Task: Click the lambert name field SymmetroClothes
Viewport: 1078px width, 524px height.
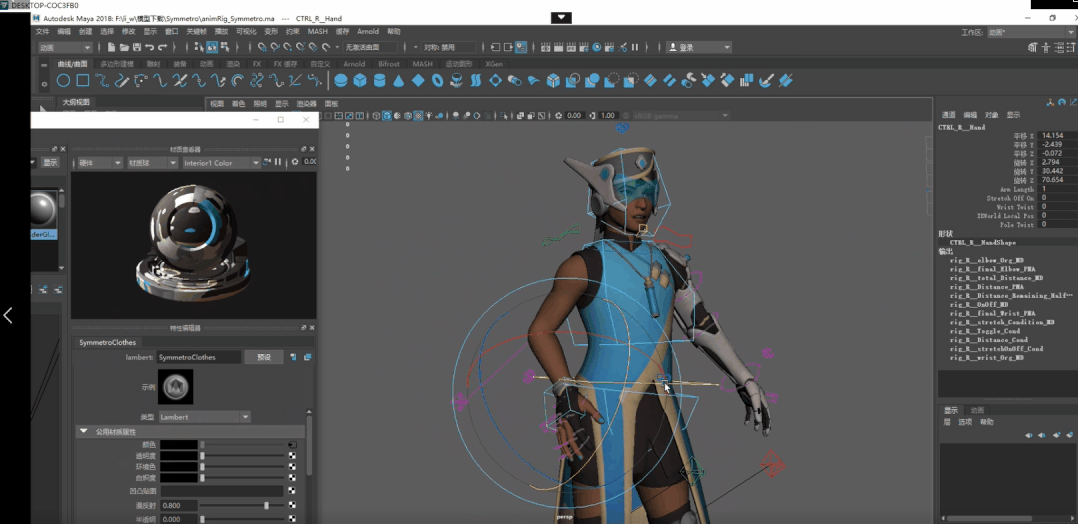Action: pos(199,357)
